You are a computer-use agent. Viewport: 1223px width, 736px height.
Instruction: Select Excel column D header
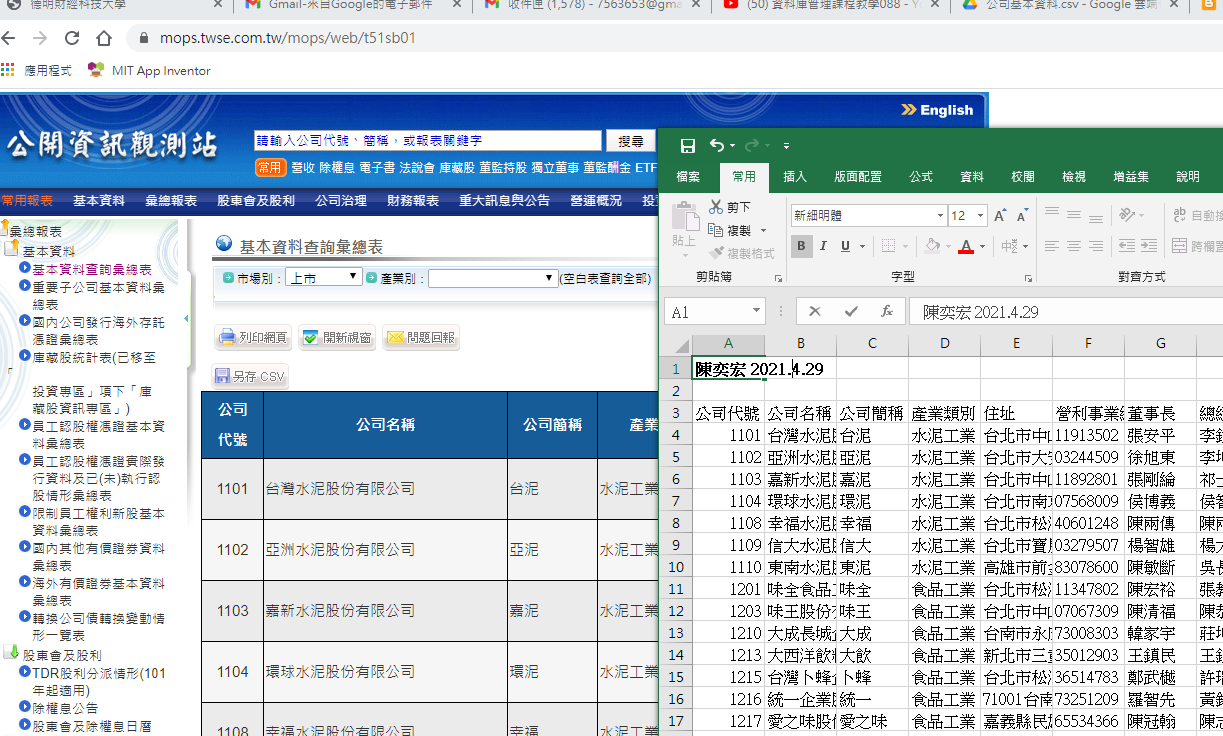tap(945, 344)
